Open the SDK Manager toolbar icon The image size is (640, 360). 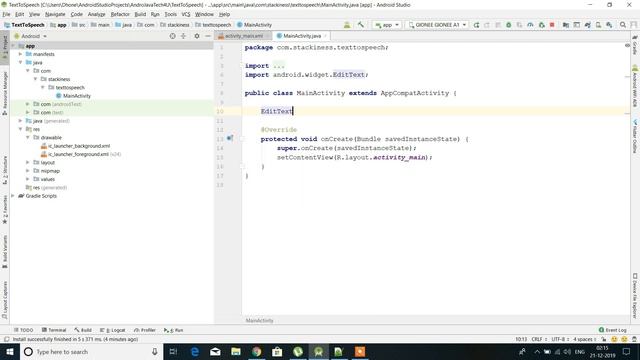click(x=609, y=25)
